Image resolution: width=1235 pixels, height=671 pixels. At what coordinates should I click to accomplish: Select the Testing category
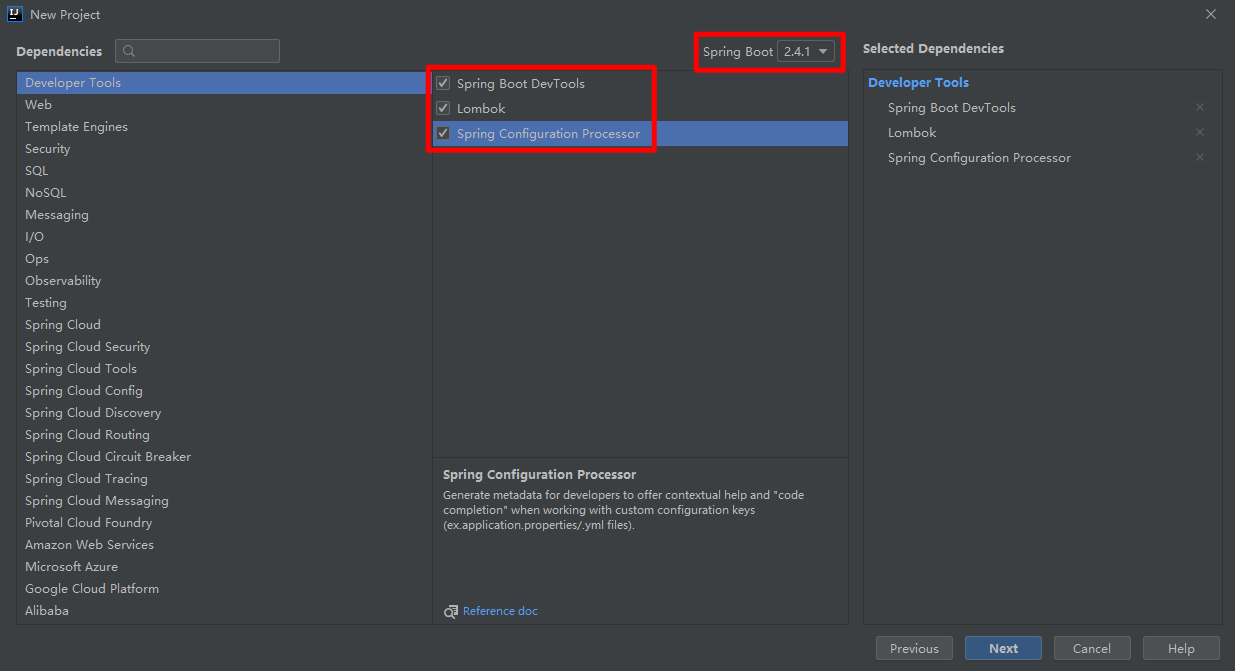tap(222, 303)
